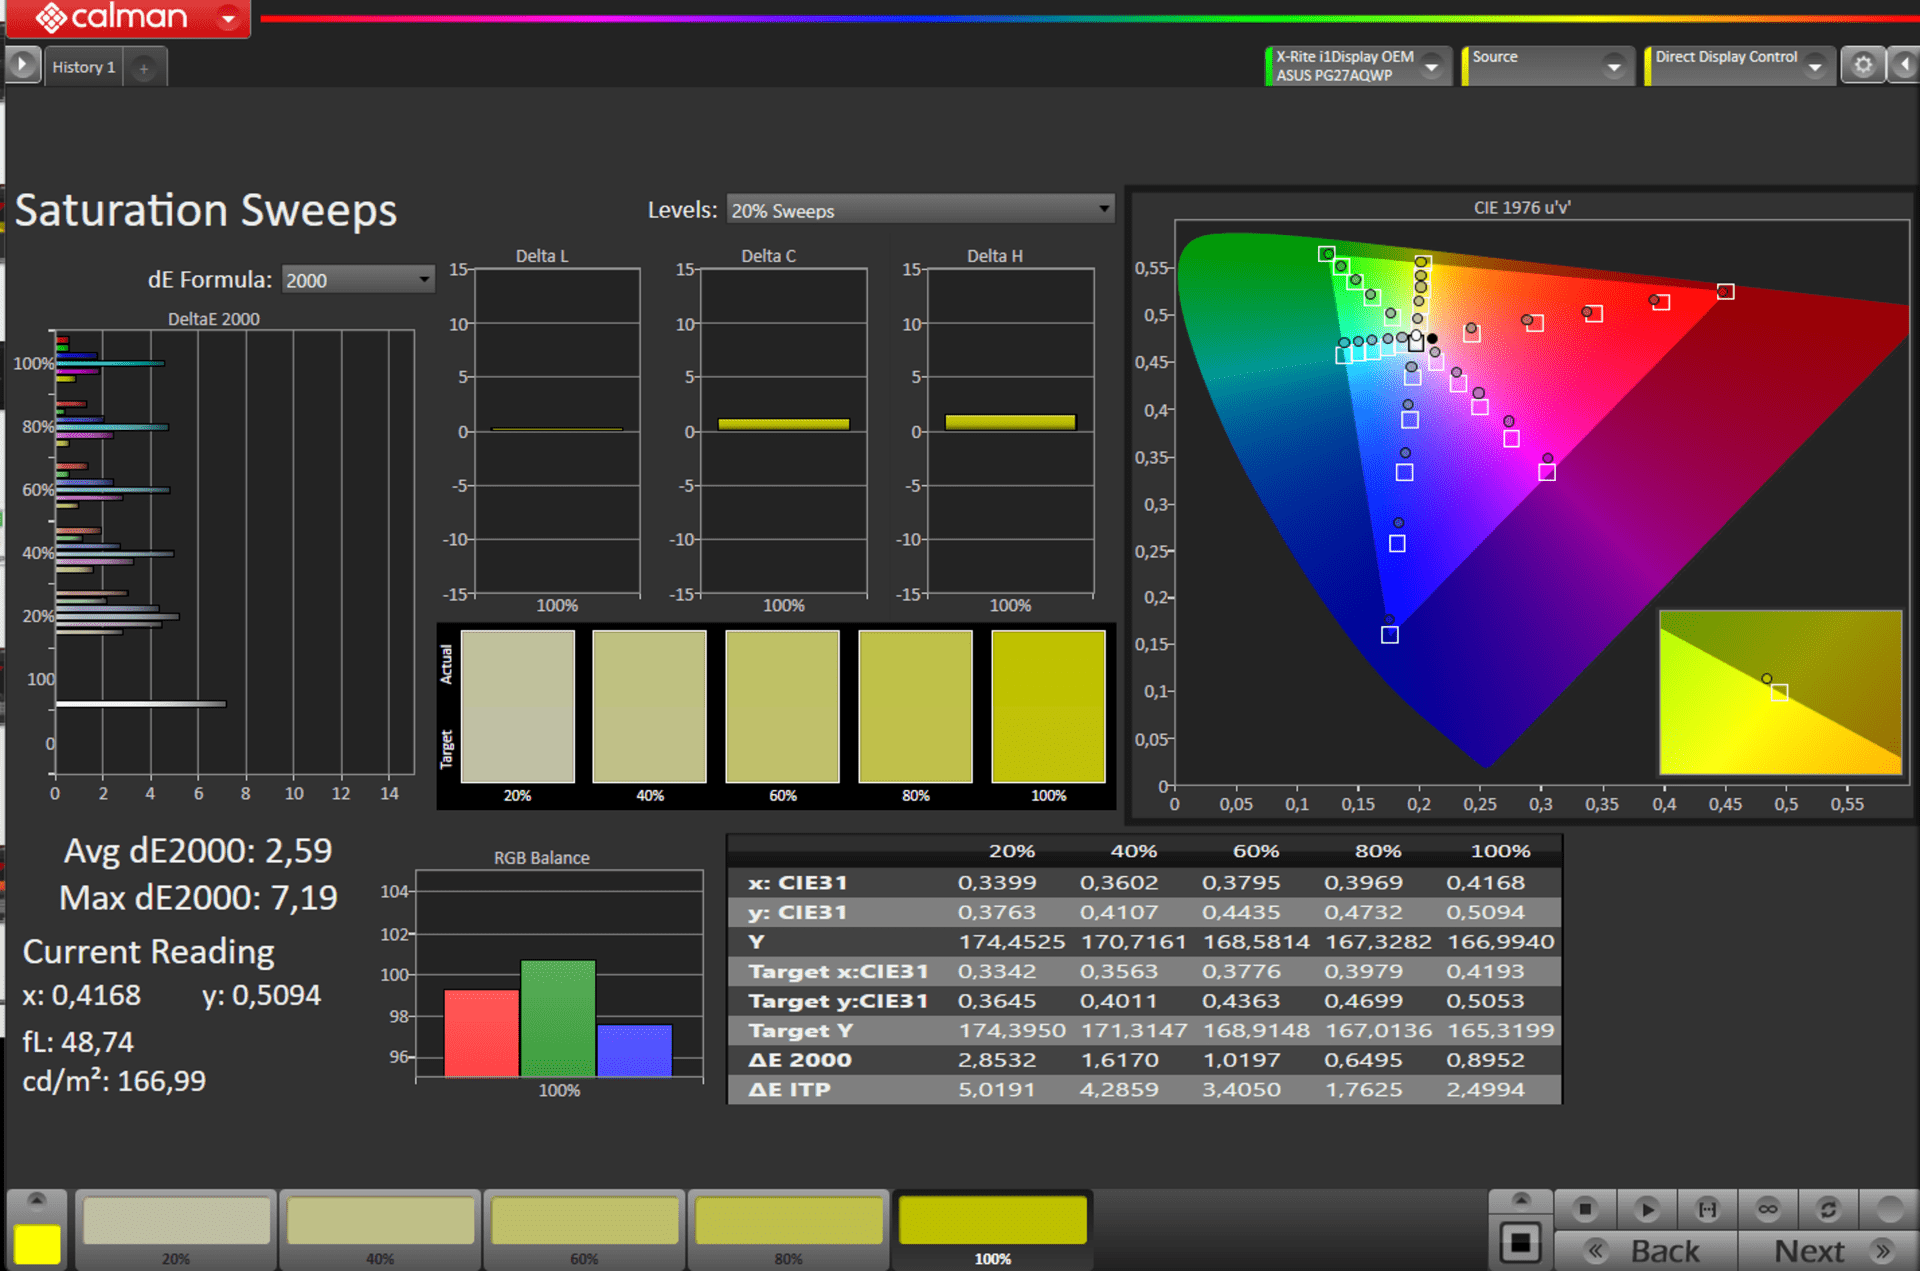This screenshot has height=1271, width=1920.
Task: Expand the X-Rite i1Display OEM meter dropdown
Action: click(1431, 66)
